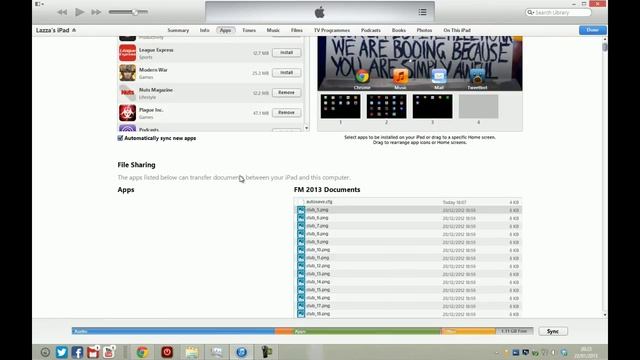The width and height of the screenshot is (640, 360).
Task: Click the Podcasts app icon in list
Action: [x=127, y=128]
